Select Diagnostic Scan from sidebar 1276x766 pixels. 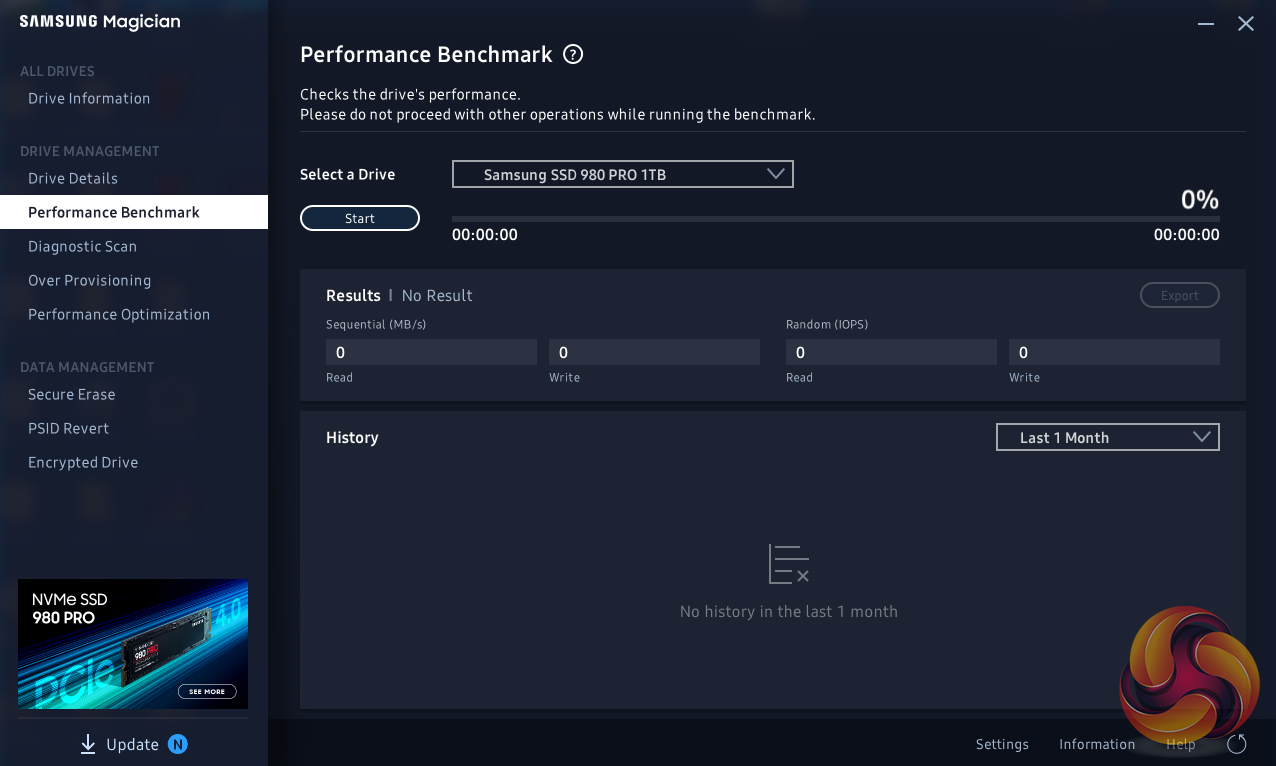tap(82, 246)
